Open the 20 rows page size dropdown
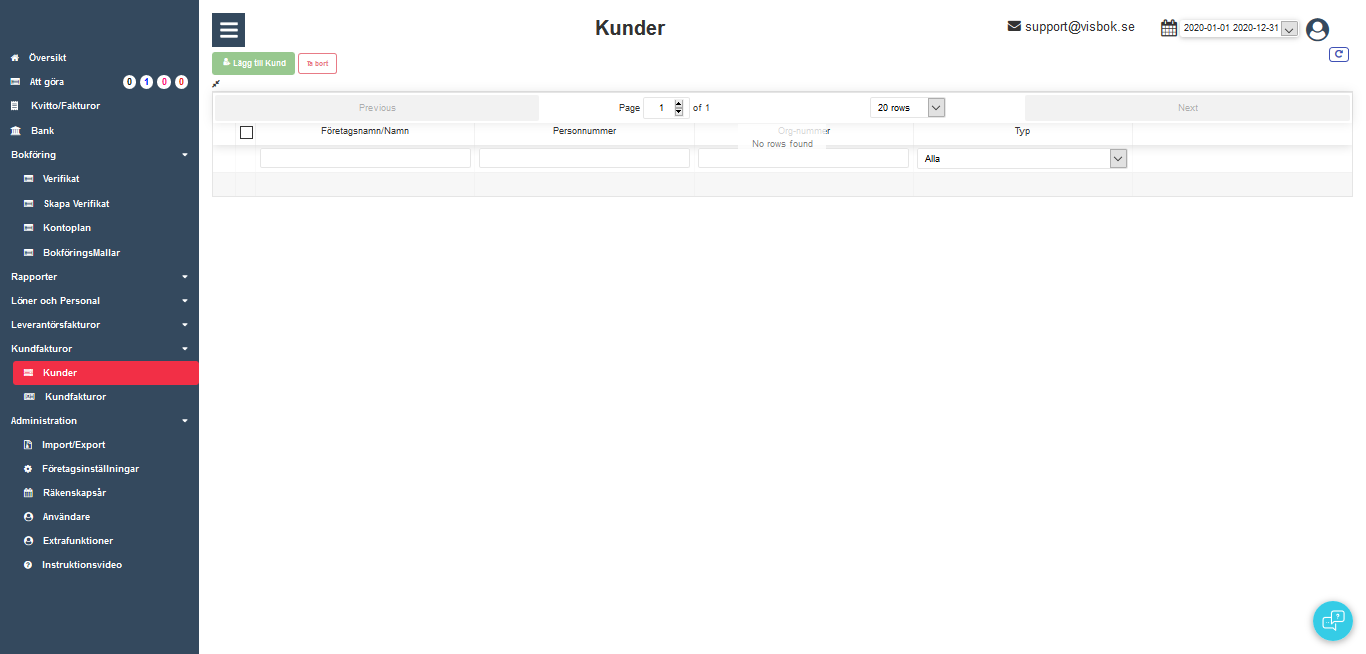The width and height of the screenshot is (1366, 654). [x=935, y=108]
